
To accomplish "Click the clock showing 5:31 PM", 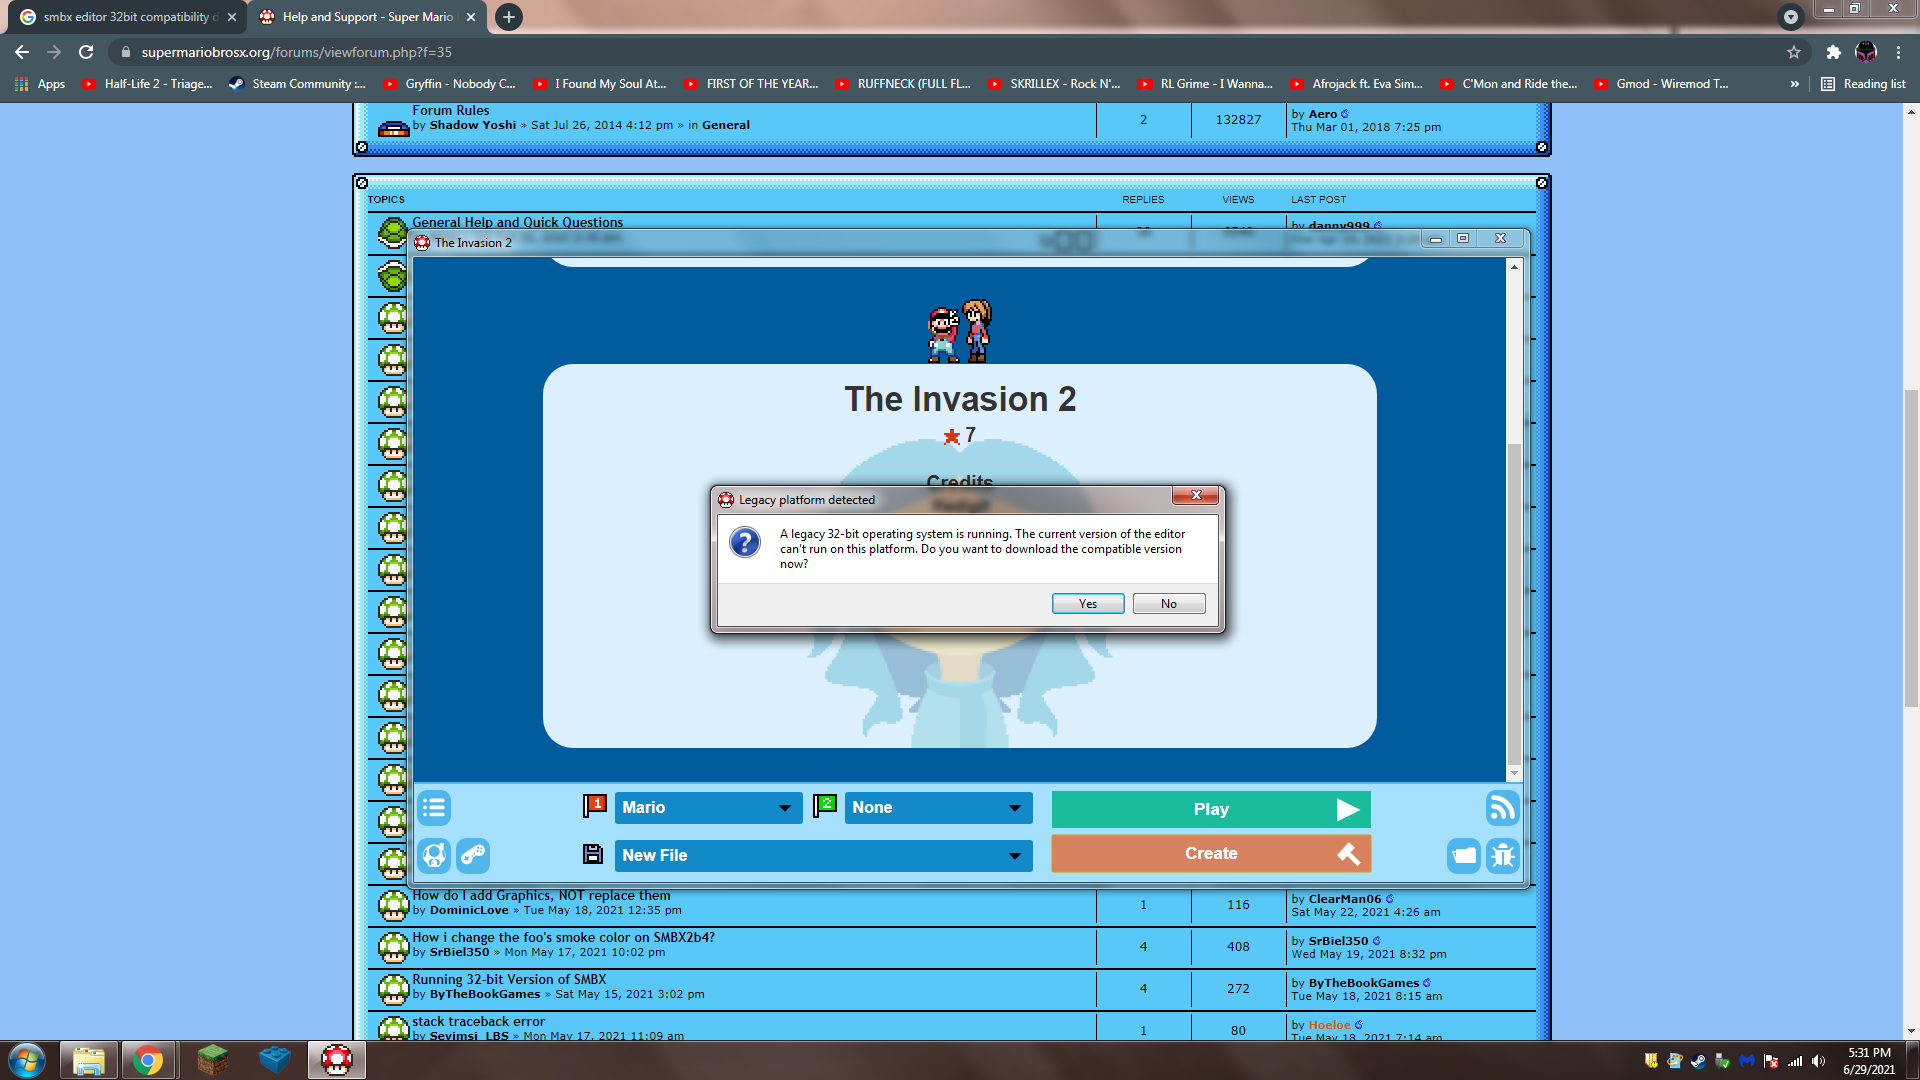I will click(x=1869, y=1060).
